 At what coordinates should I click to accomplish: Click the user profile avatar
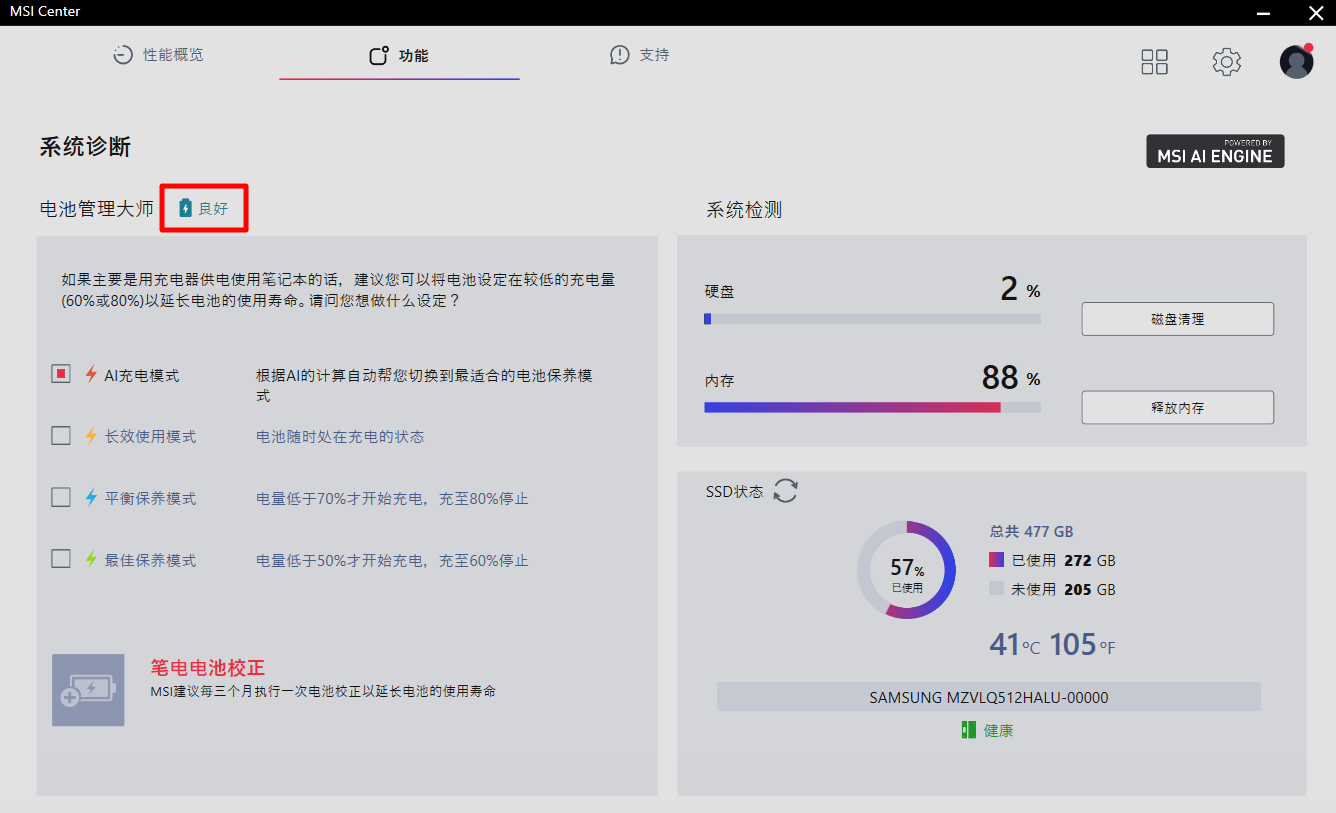click(1296, 62)
